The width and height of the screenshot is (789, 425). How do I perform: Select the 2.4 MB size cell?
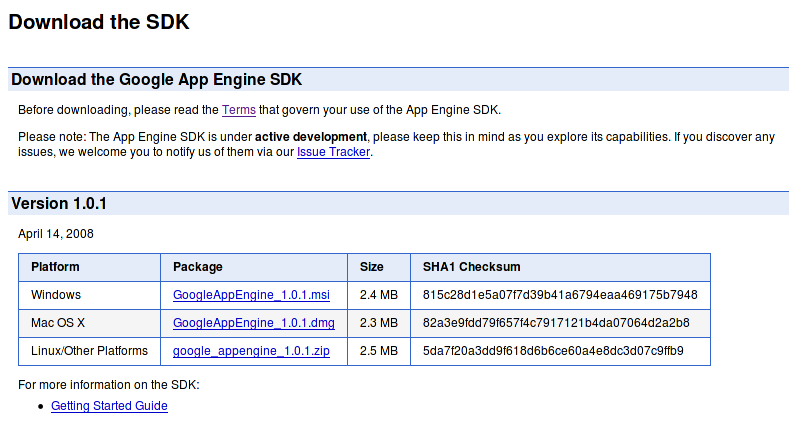[x=378, y=295]
